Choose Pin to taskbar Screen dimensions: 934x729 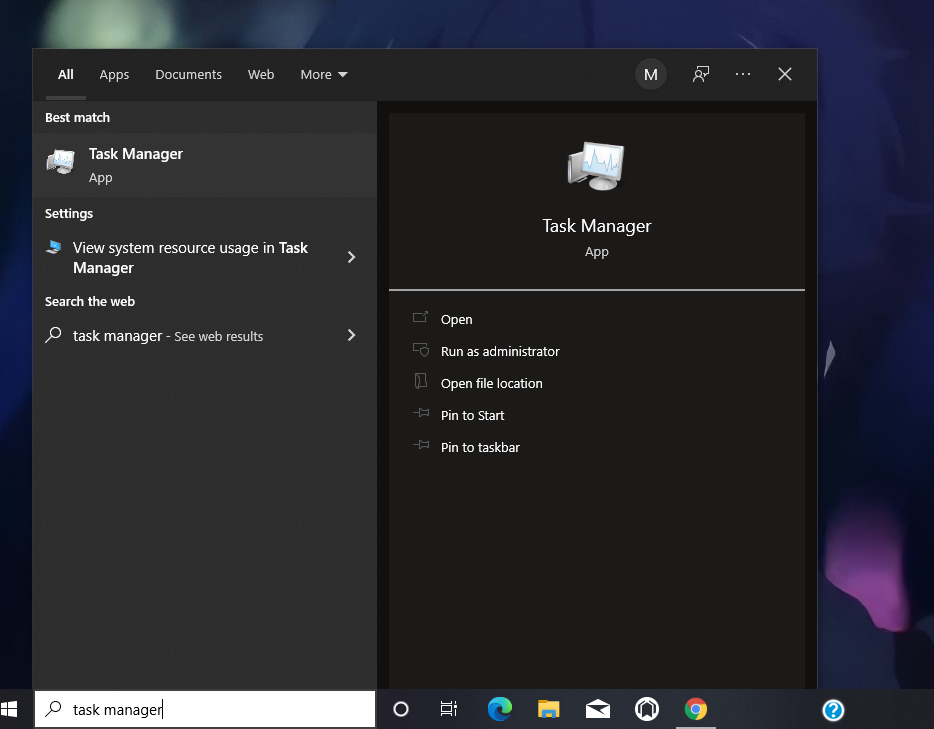[480, 447]
